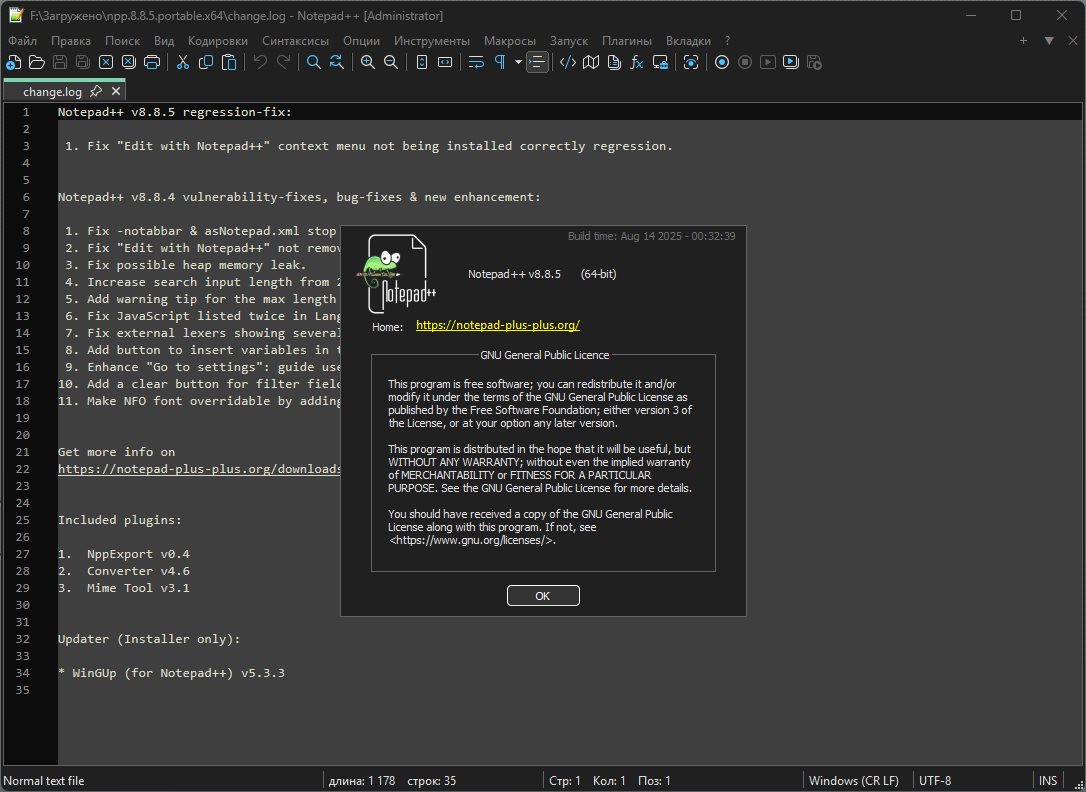The image size is (1086, 792).
Task: Open the Плагины menu
Action: (x=627, y=41)
